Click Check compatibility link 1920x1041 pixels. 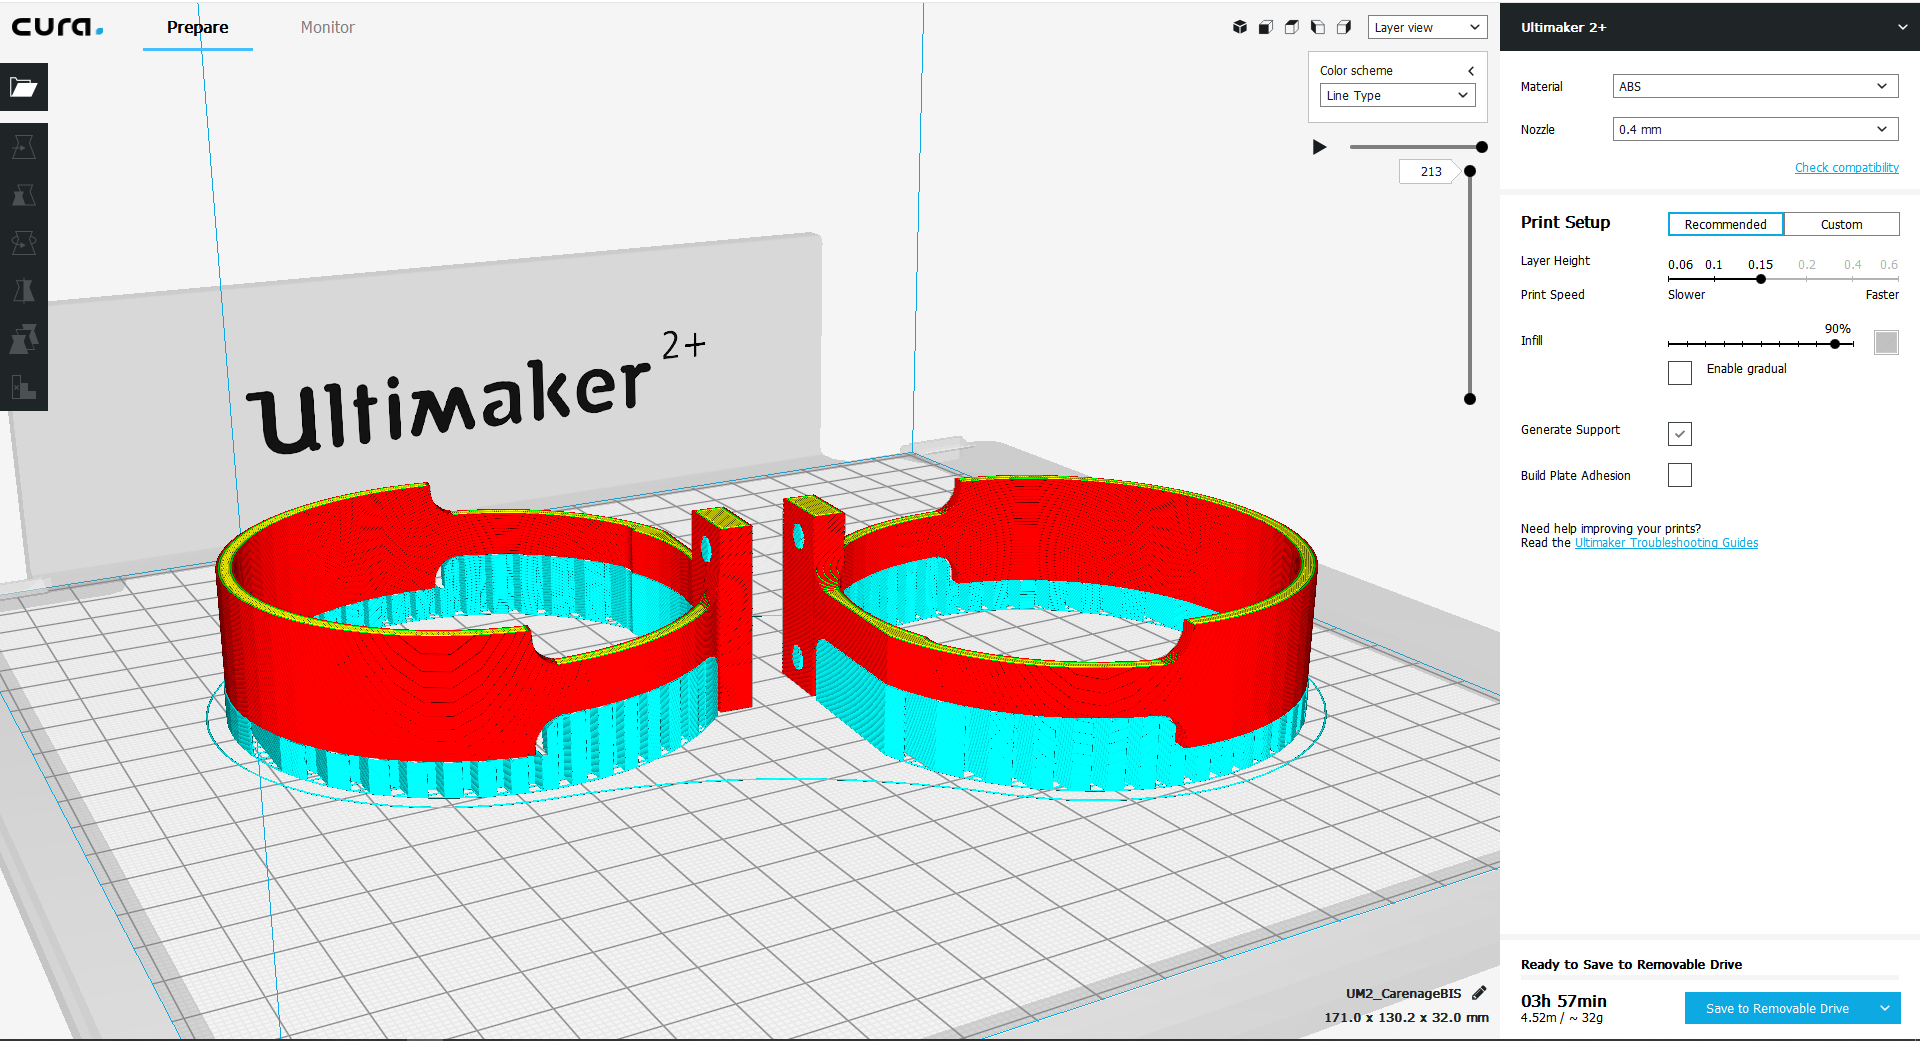tap(1846, 168)
